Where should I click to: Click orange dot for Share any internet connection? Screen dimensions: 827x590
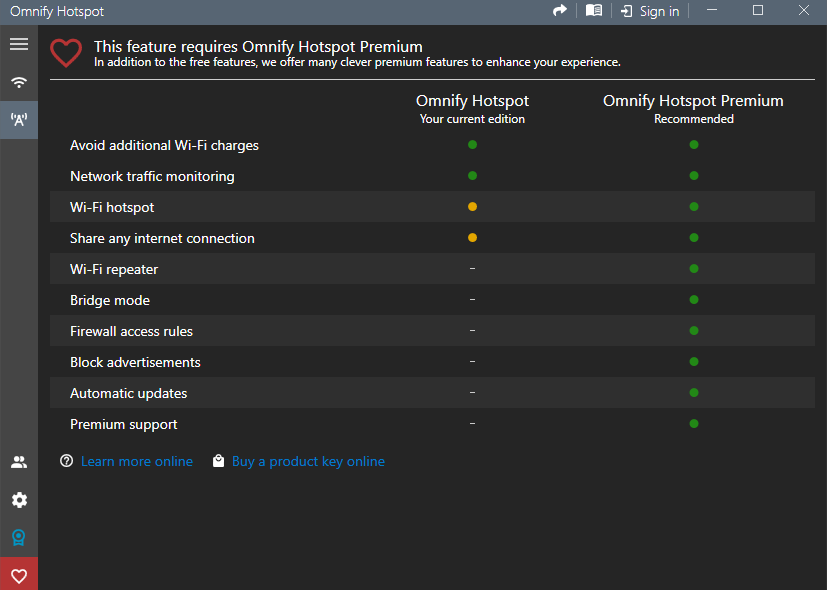tap(472, 238)
